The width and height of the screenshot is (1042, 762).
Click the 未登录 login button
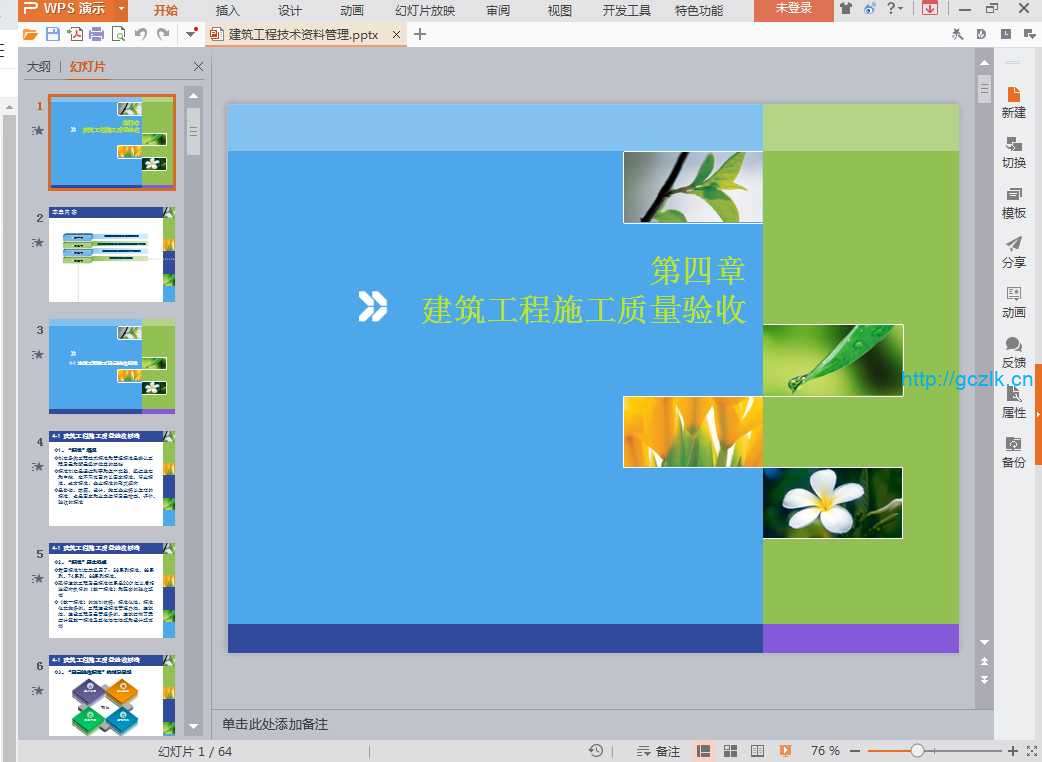(x=793, y=9)
